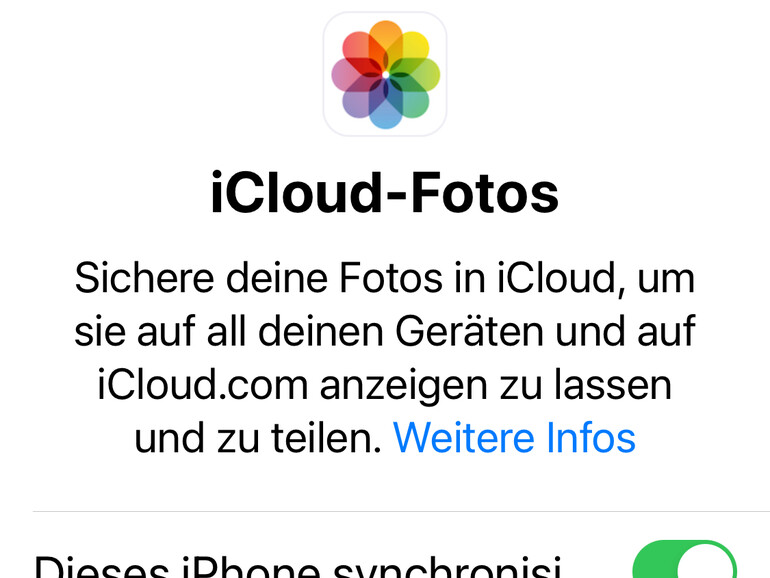Tap the colorful Photos app icon
This screenshot has height=578, width=770.
pos(385,74)
